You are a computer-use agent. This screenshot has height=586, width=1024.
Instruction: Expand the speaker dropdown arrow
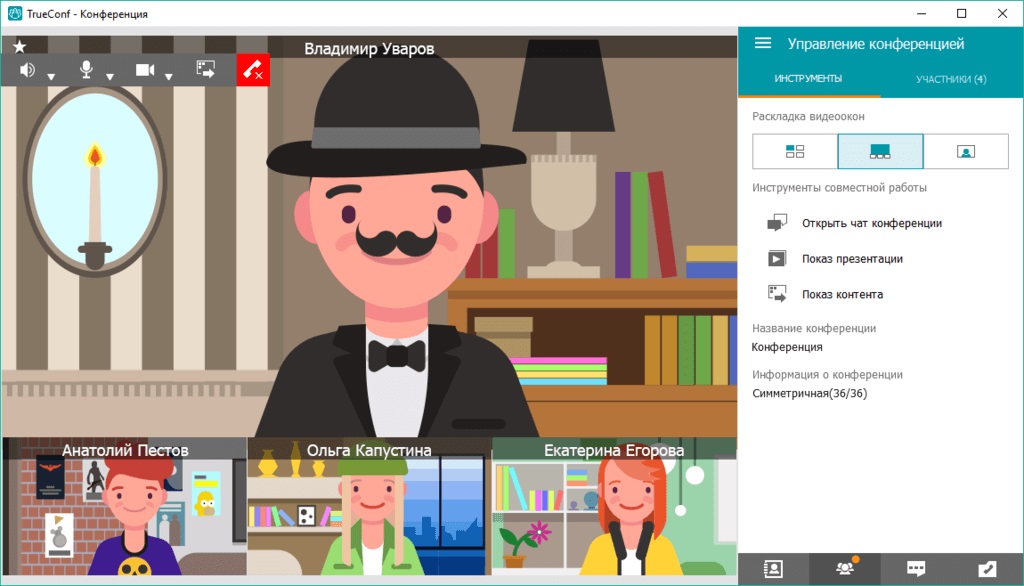[51, 76]
